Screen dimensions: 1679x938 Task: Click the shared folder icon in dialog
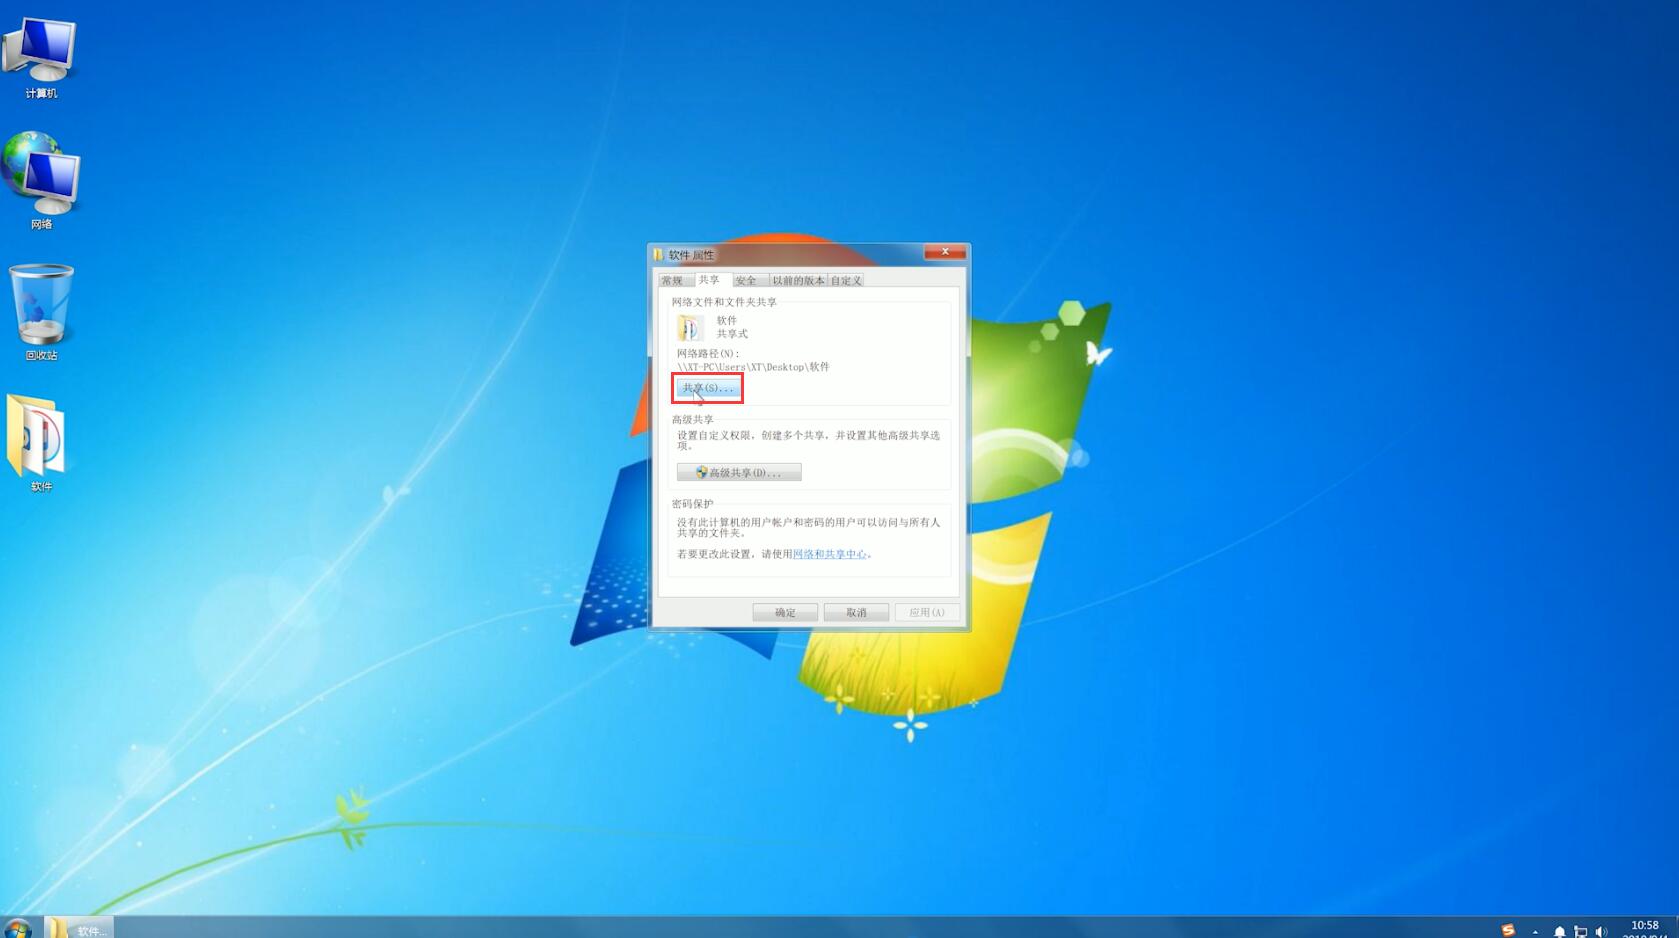(x=690, y=327)
